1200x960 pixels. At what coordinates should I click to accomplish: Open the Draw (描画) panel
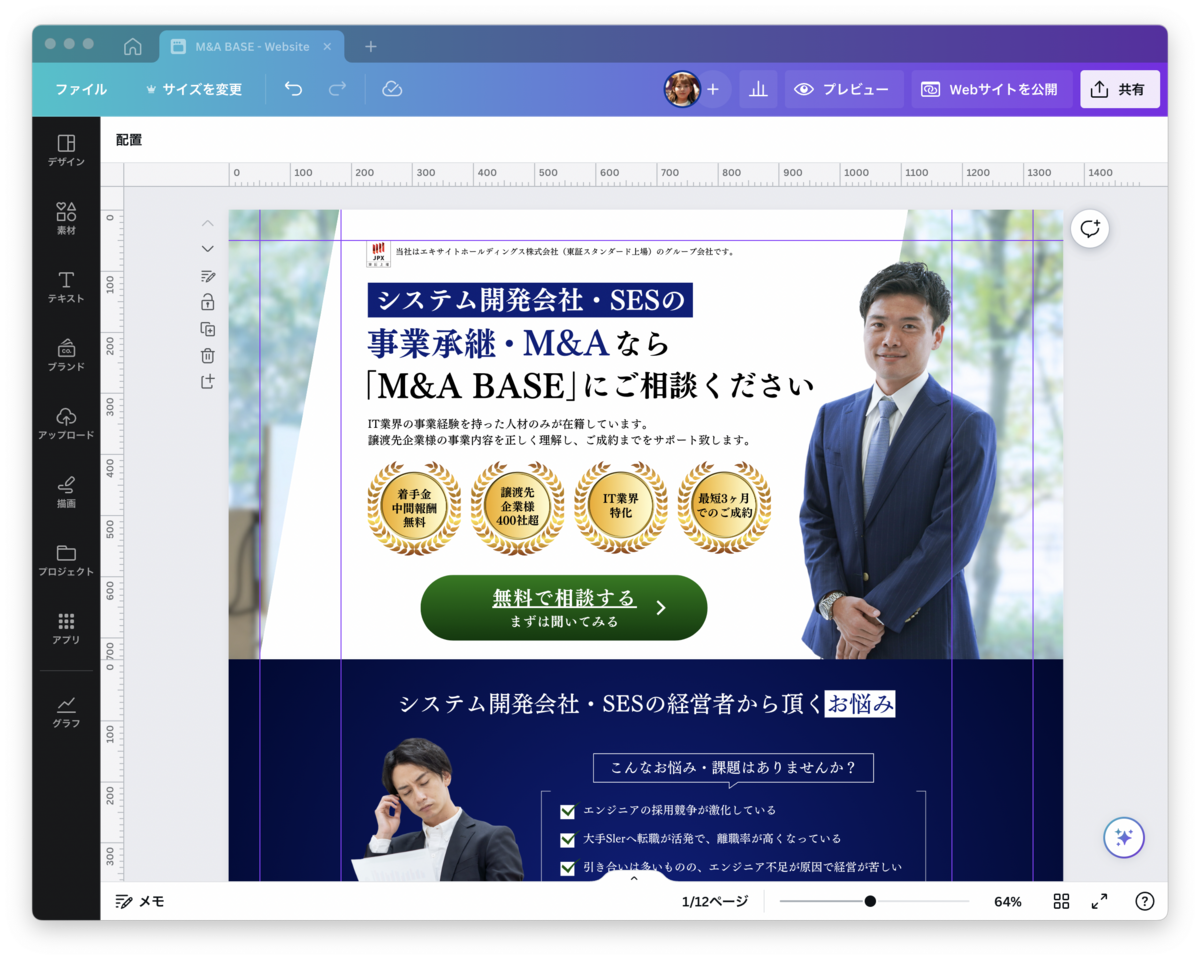coord(66,492)
